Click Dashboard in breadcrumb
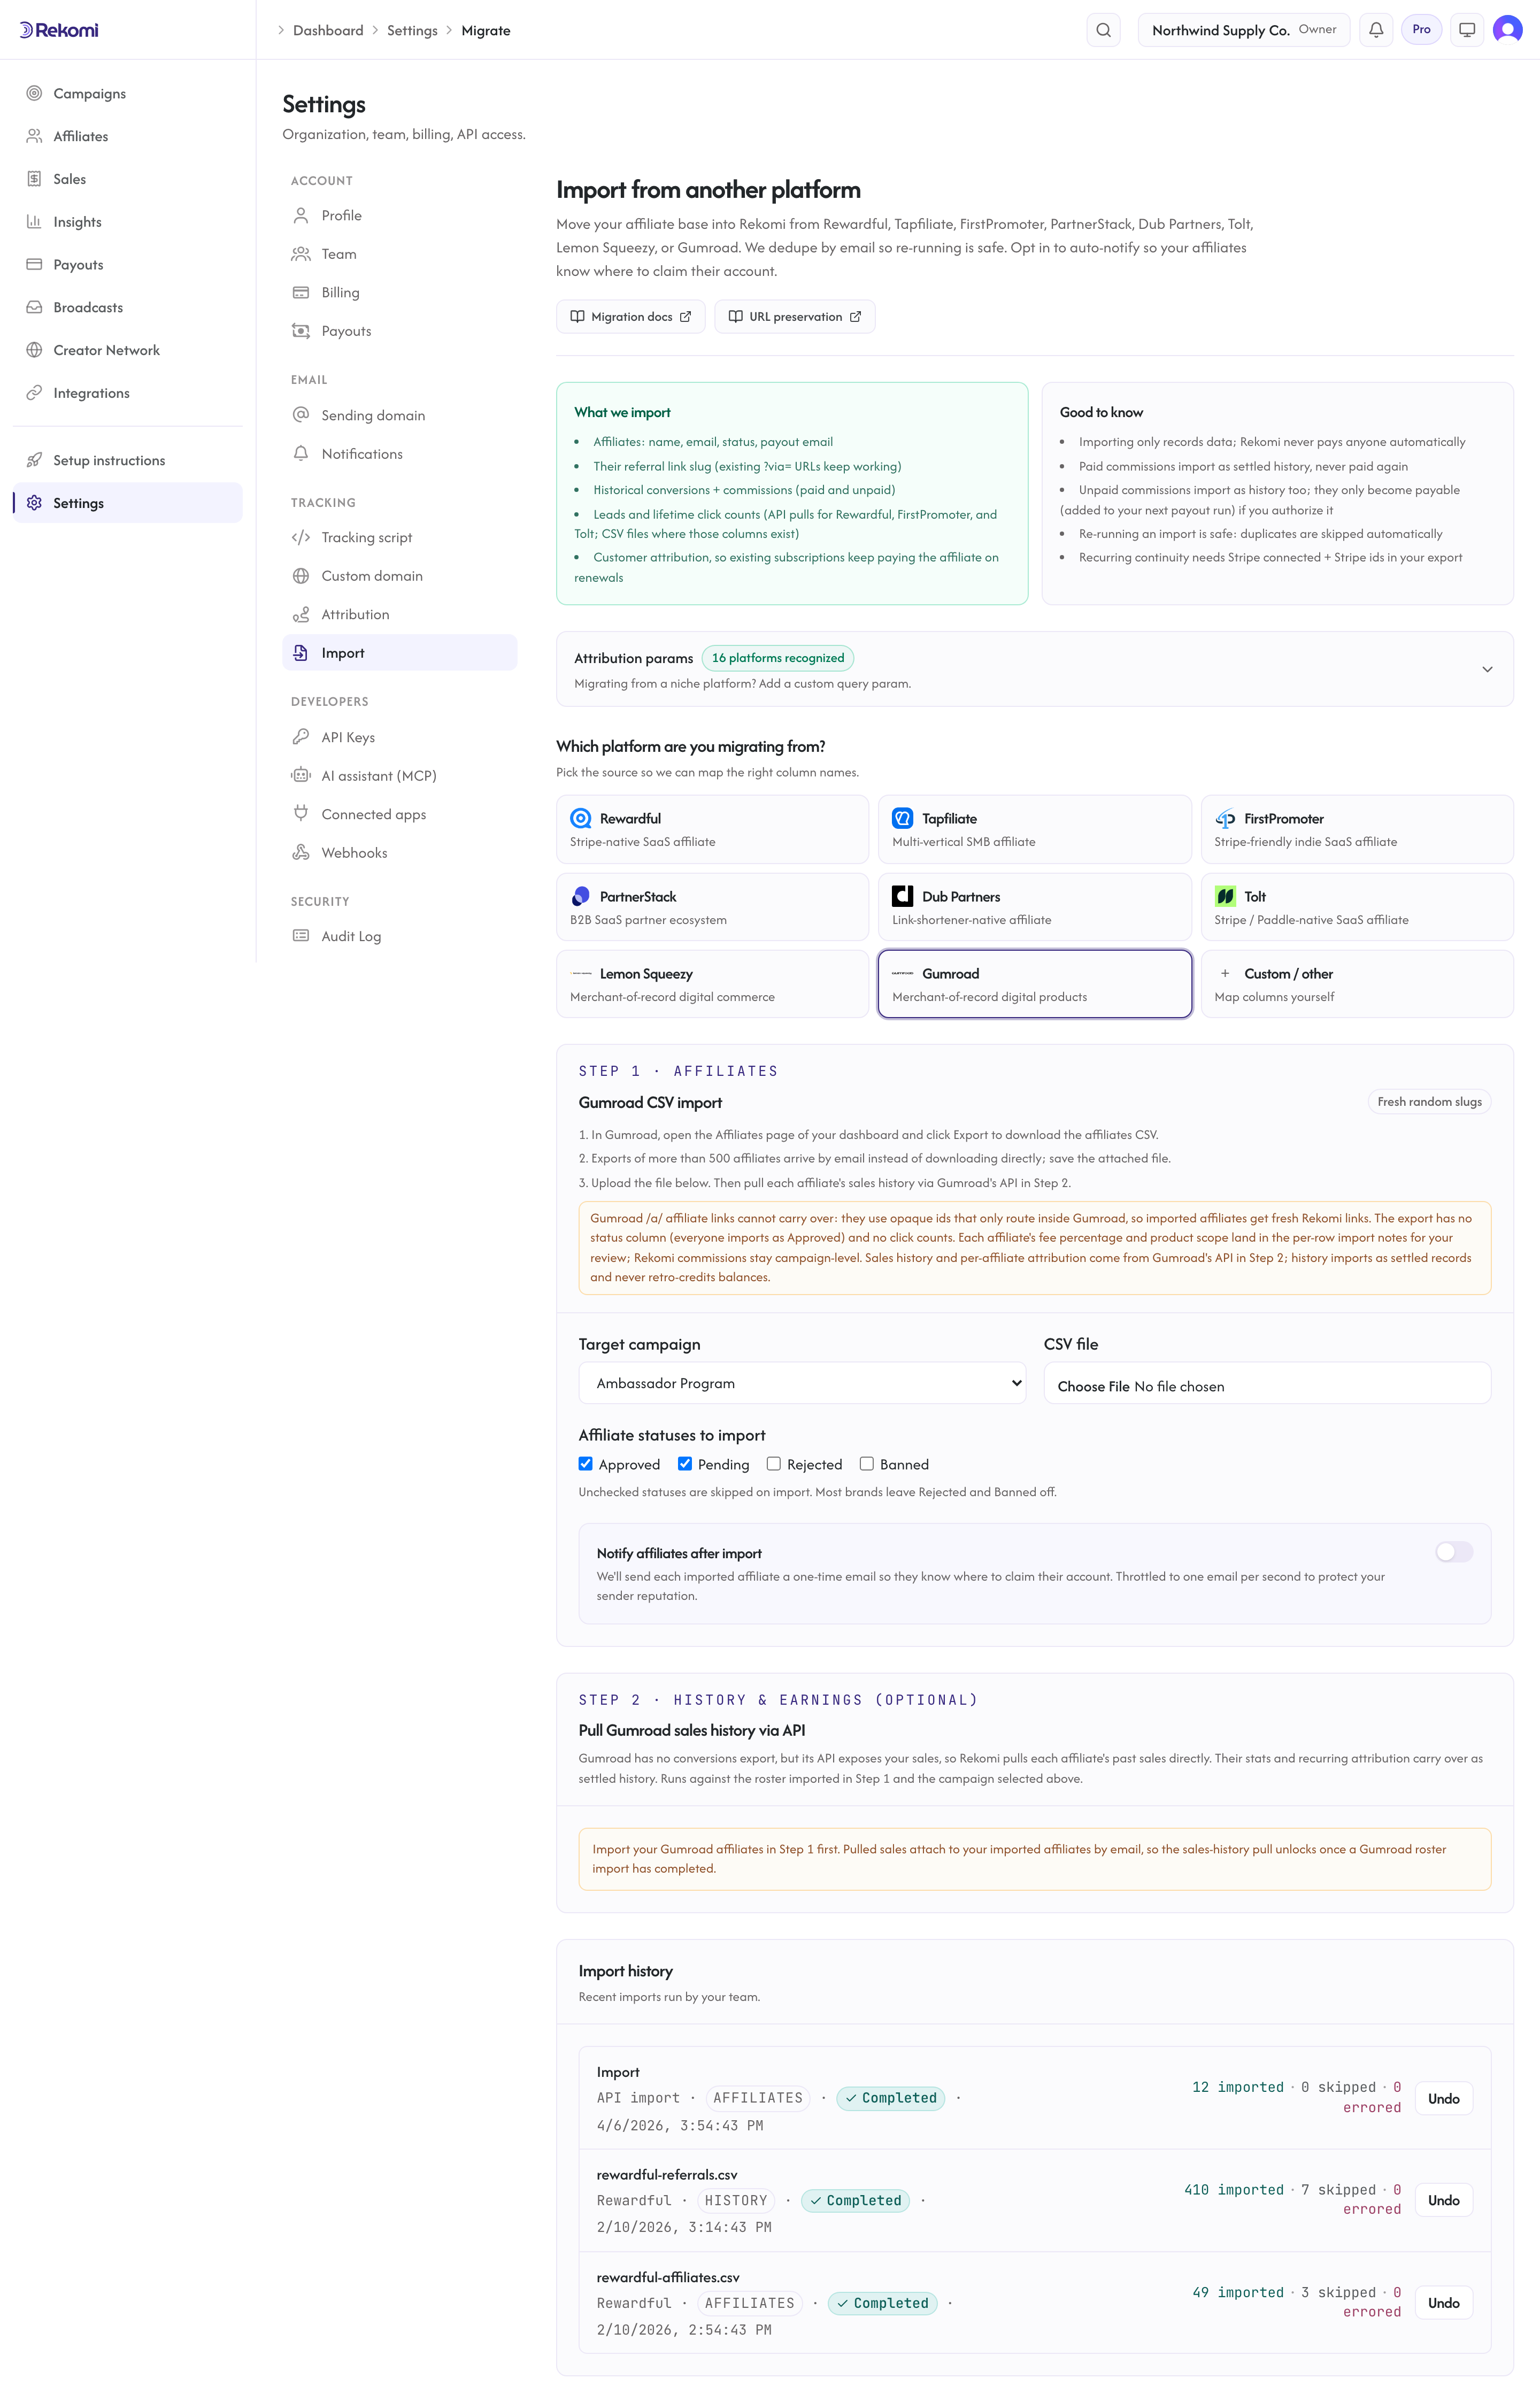Screen dimensions: 1540x2402 (x=328, y=30)
